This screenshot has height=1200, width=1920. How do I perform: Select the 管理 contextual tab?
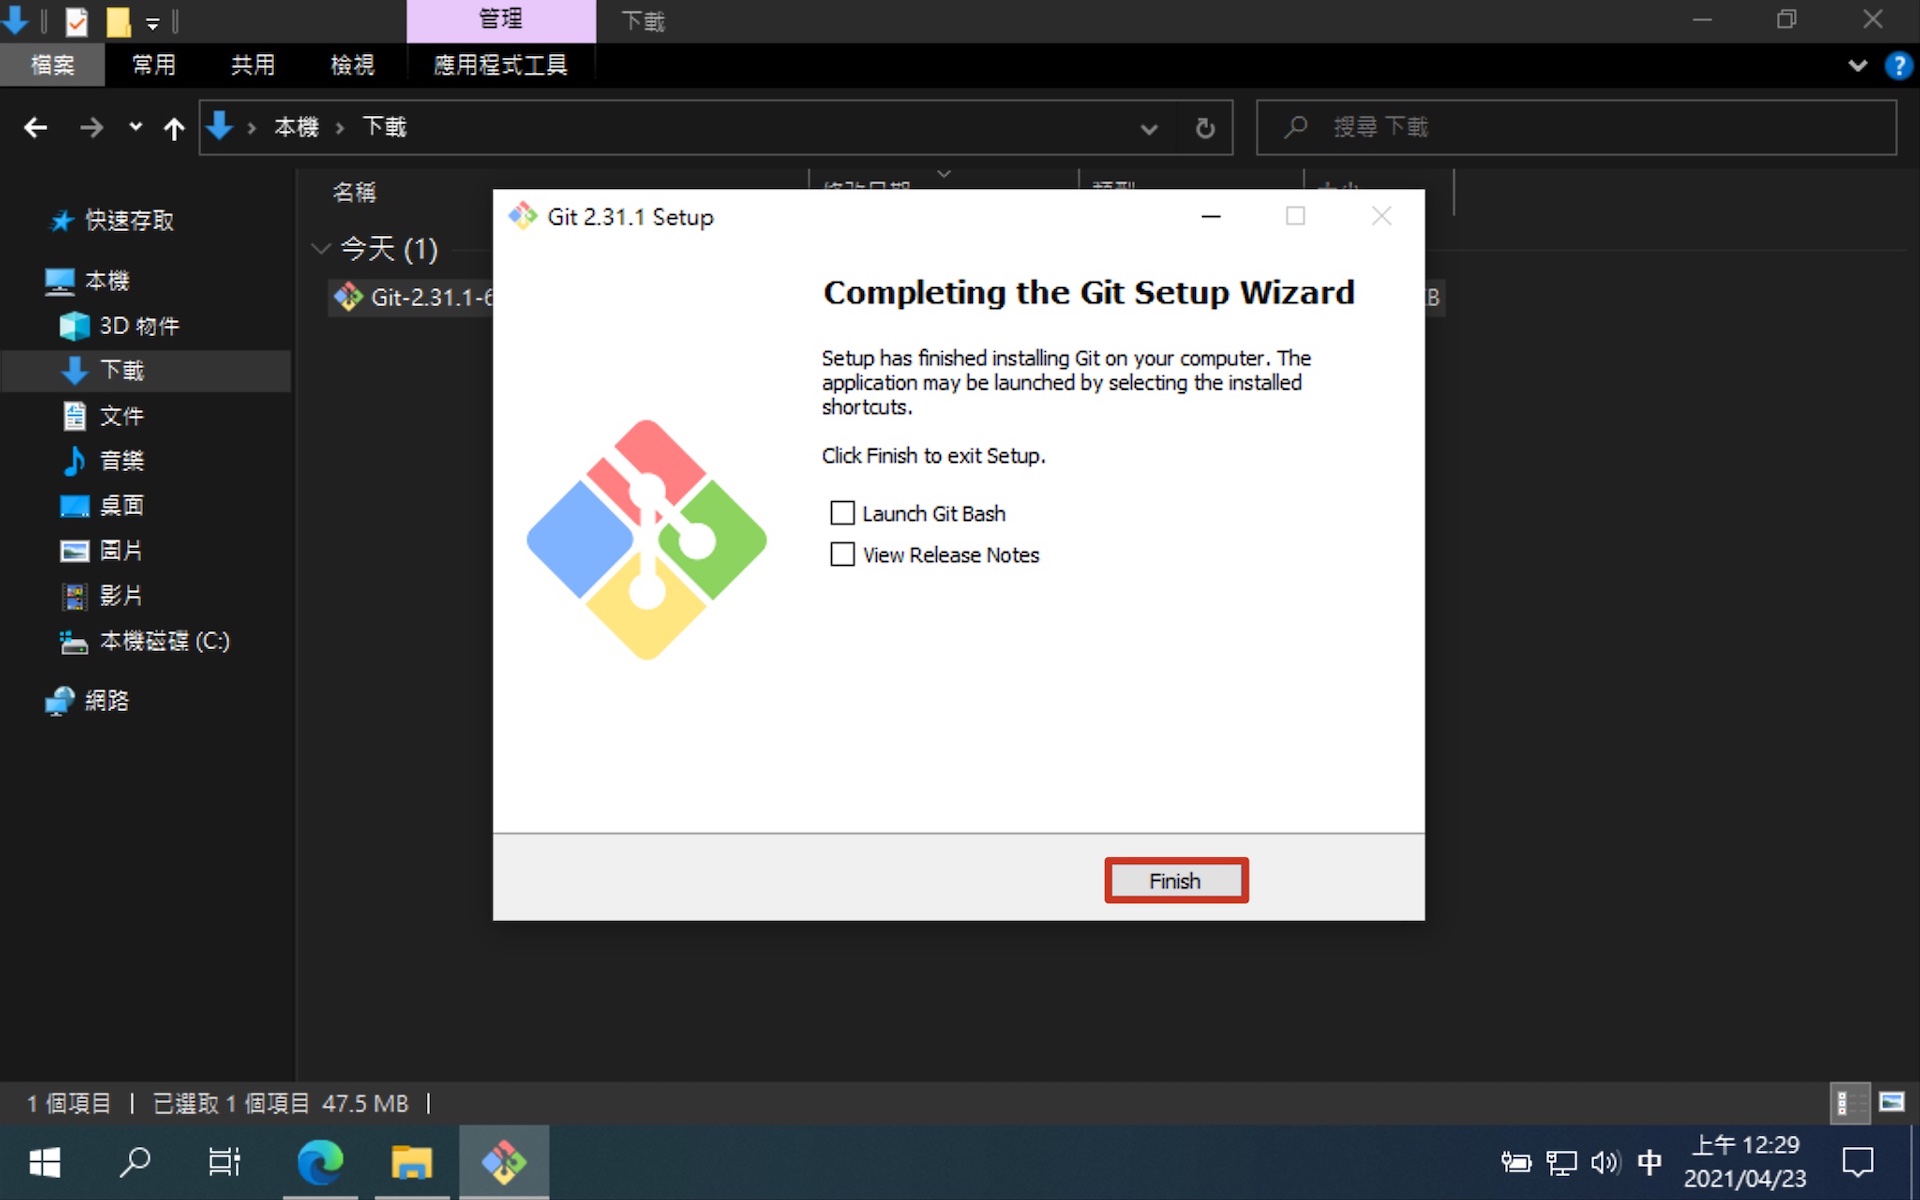pos(500,20)
